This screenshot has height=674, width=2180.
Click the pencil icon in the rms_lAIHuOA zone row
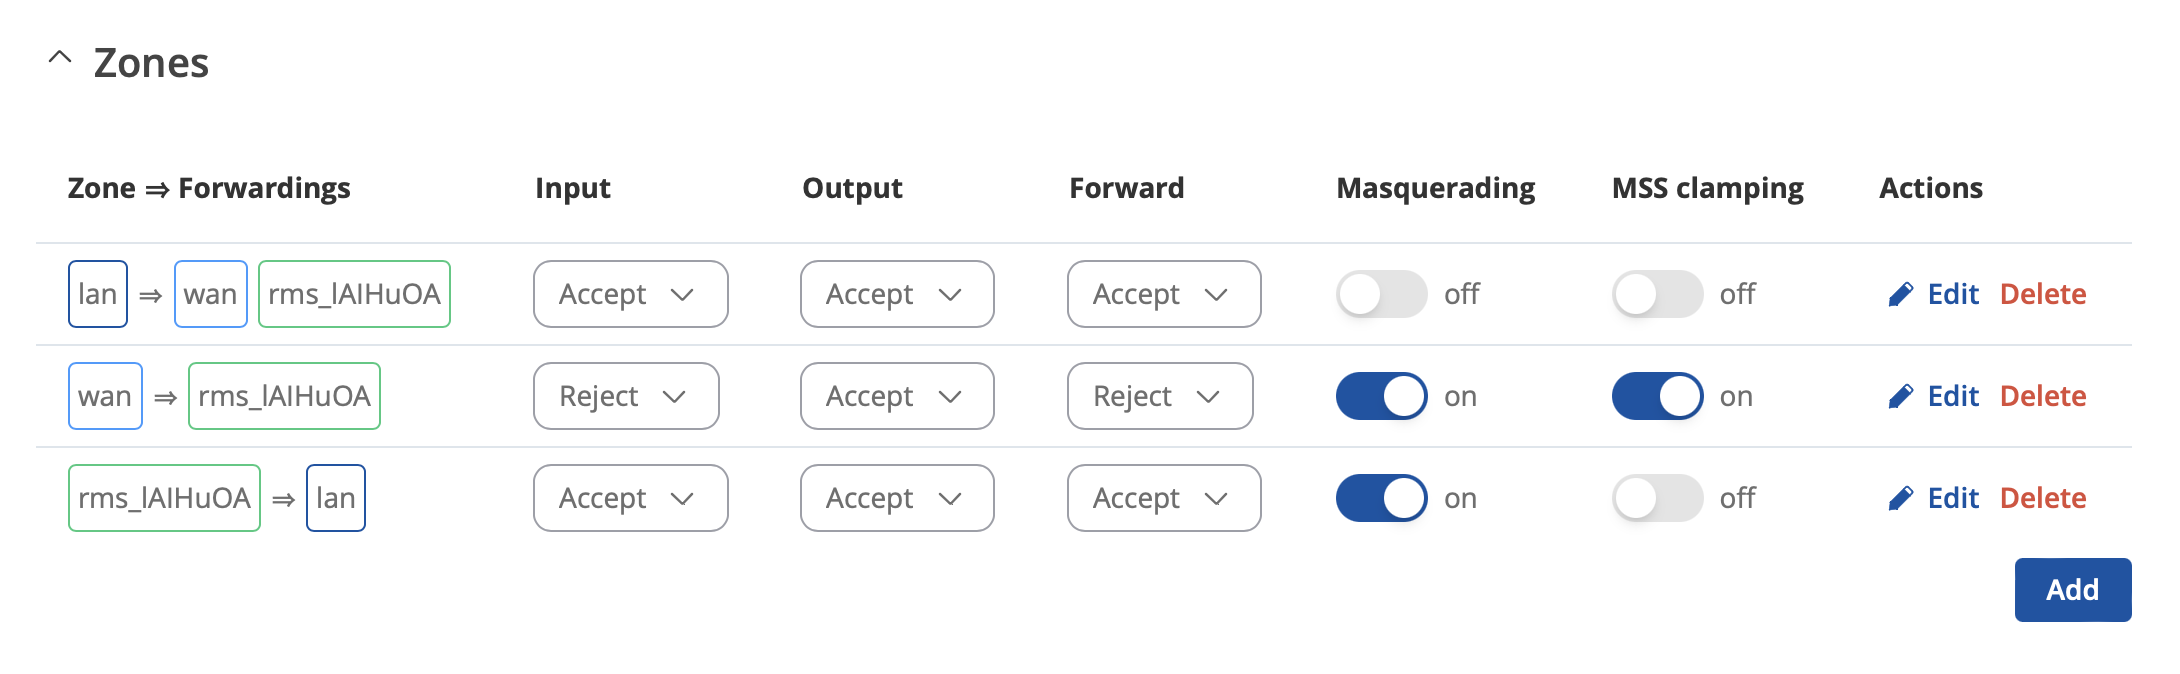1900,498
